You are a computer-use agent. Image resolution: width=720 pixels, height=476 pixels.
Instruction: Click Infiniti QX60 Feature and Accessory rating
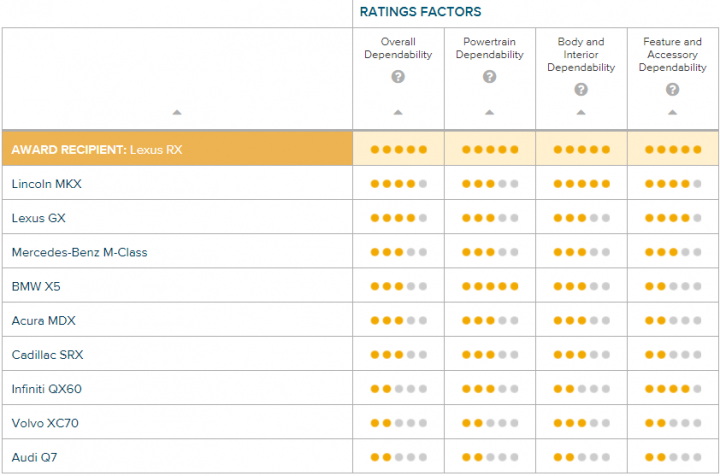[x=673, y=389]
